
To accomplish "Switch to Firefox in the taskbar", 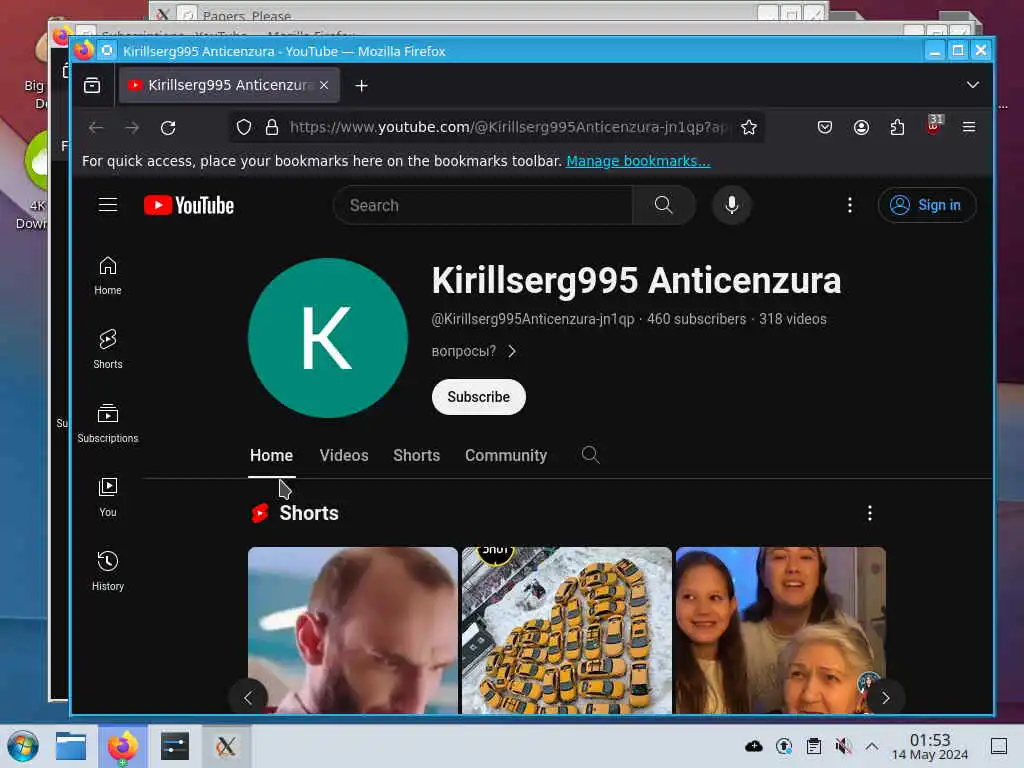I will coord(122,746).
